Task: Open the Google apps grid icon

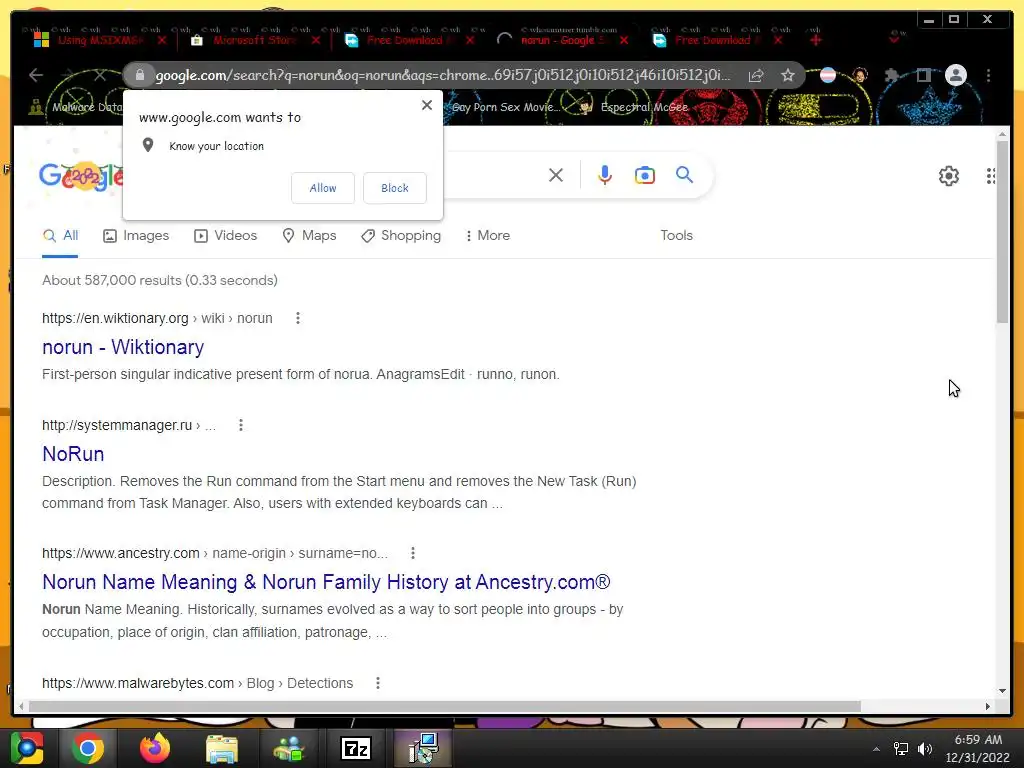Action: [x=990, y=176]
